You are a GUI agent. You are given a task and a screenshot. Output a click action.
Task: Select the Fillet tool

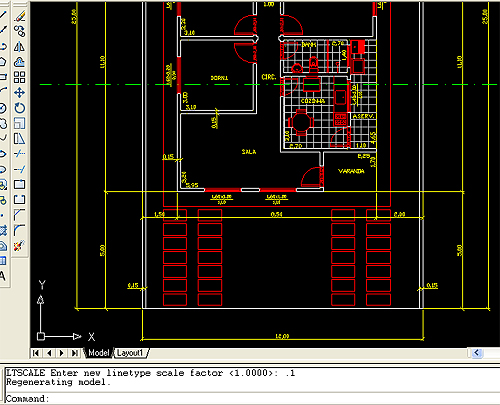pos(20,230)
